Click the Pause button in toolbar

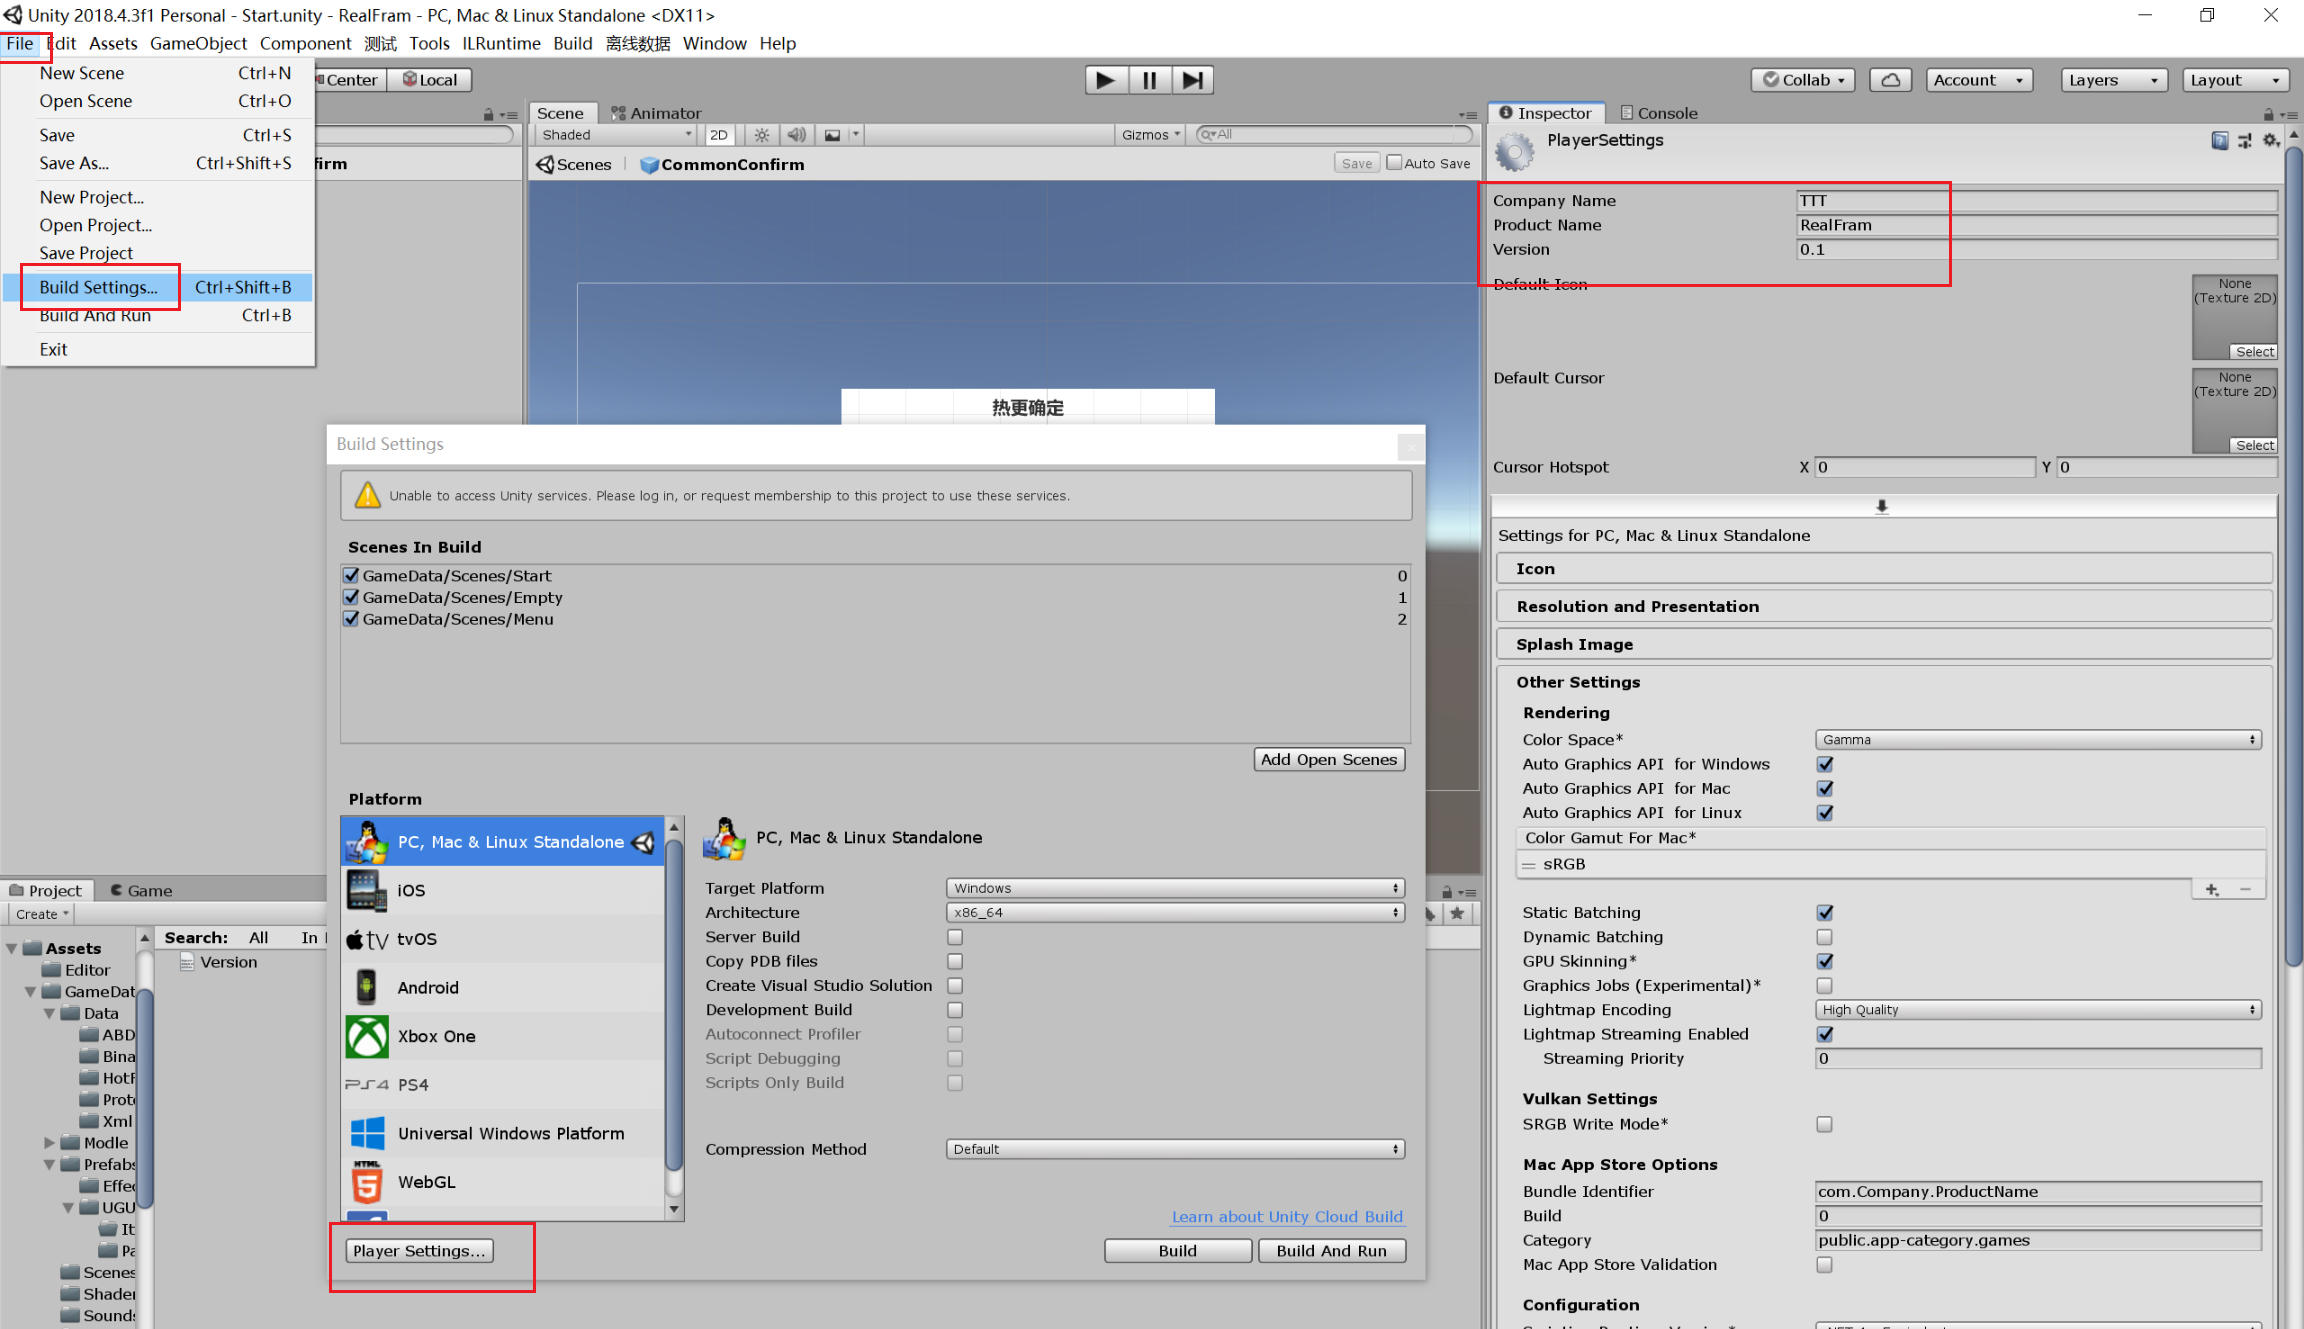tap(1150, 80)
